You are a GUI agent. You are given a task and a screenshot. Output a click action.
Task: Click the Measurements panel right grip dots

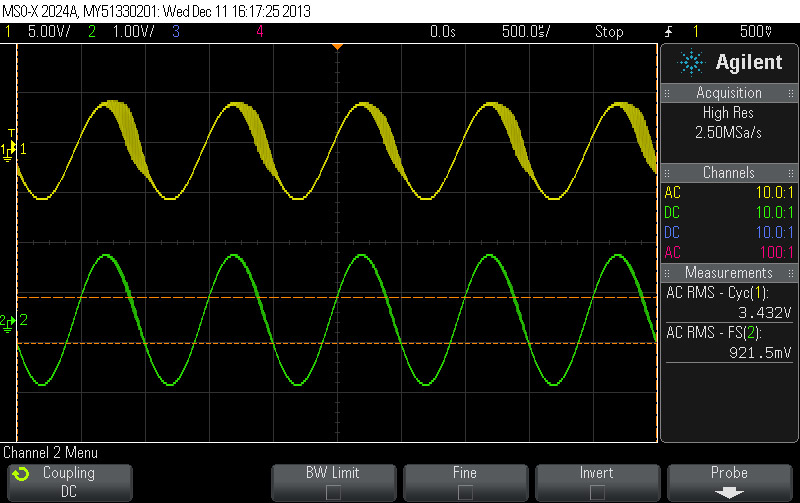click(791, 273)
